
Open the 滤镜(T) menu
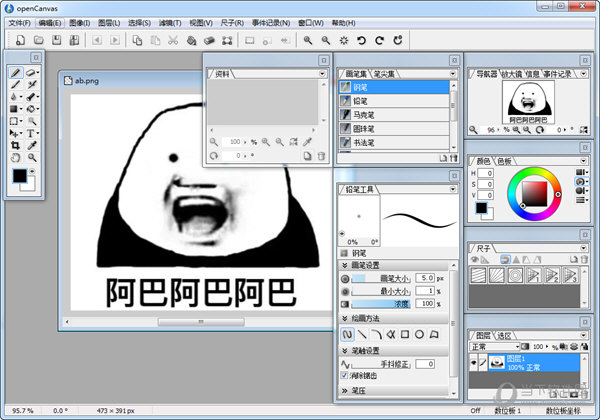(x=170, y=23)
